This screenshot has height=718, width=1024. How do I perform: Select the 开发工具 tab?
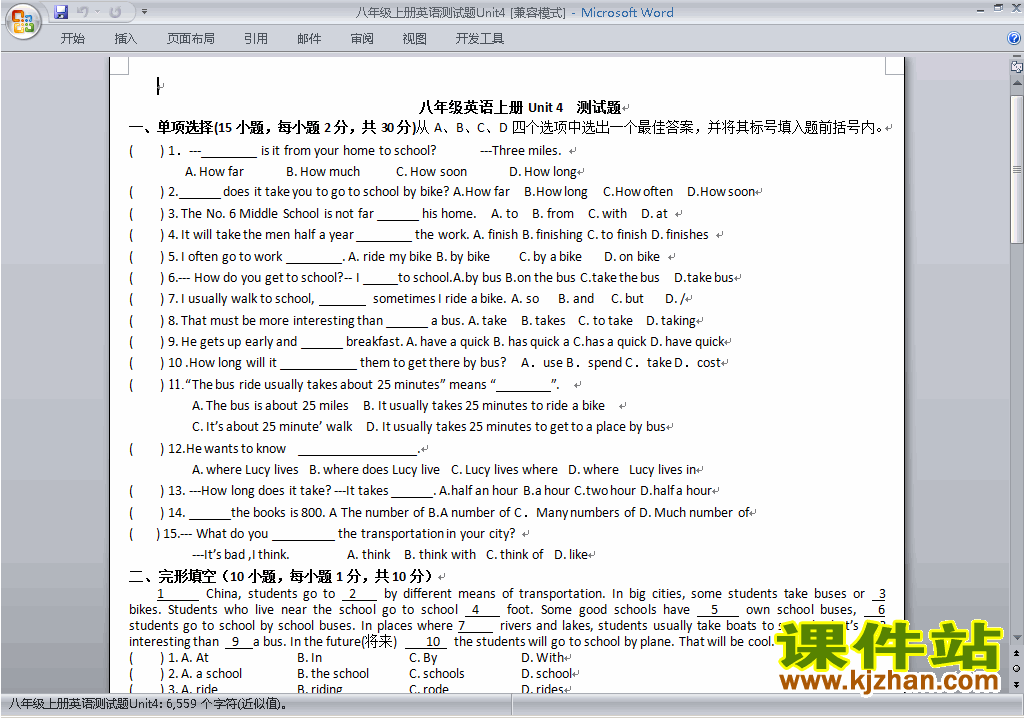[480, 39]
